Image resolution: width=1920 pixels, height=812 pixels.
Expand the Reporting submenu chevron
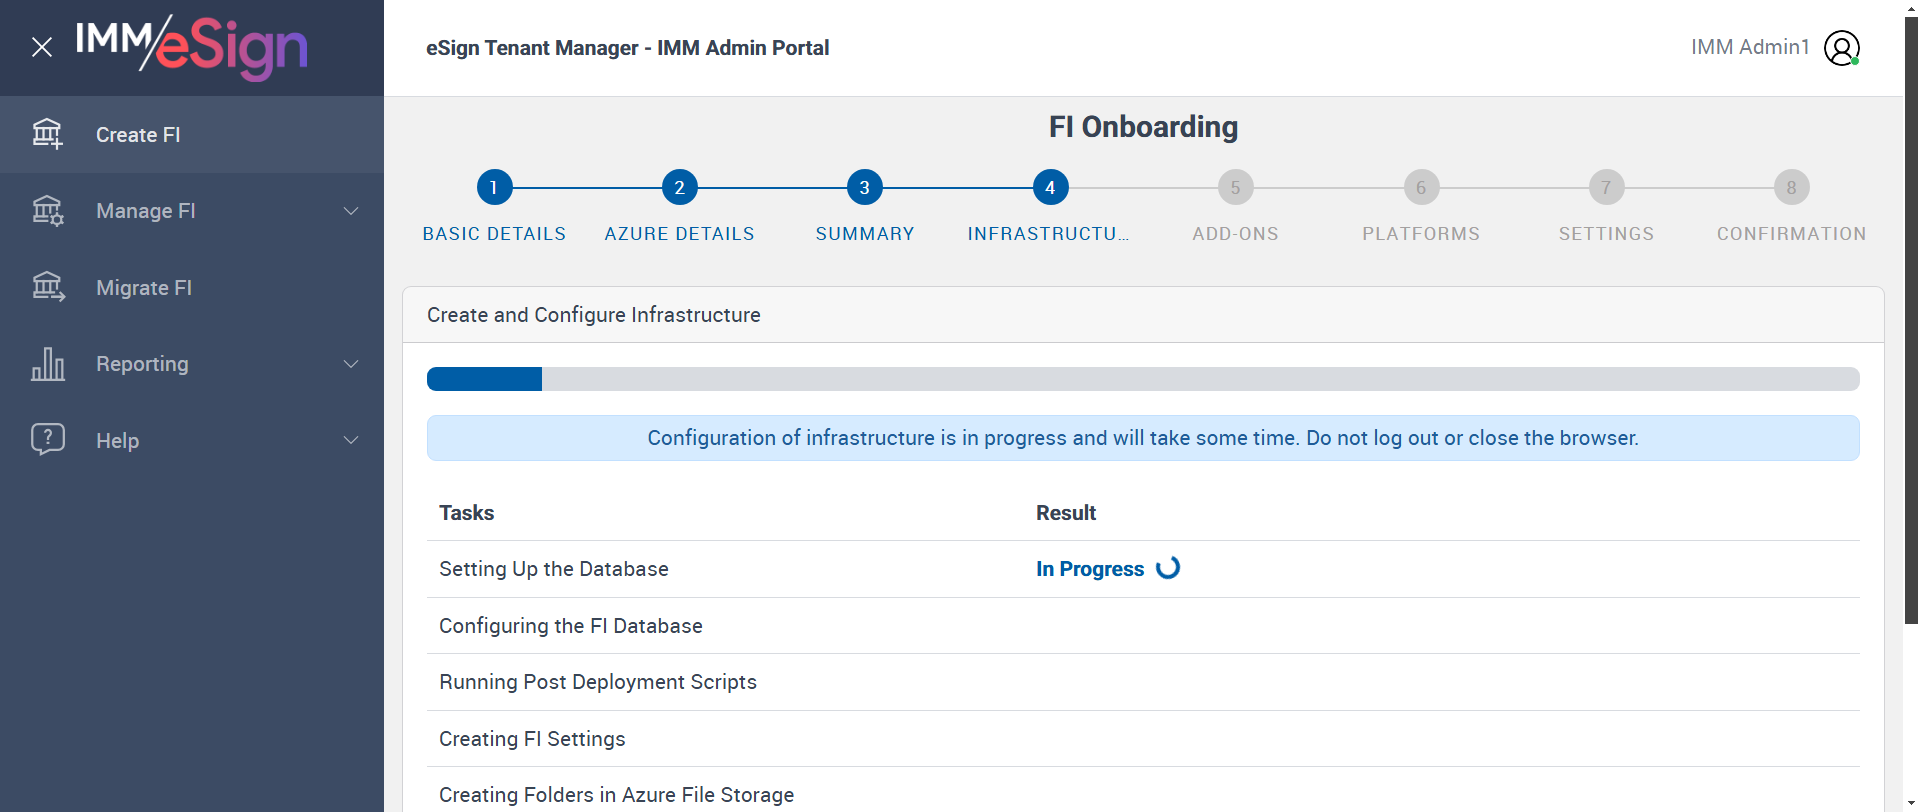(x=351, y=364)
